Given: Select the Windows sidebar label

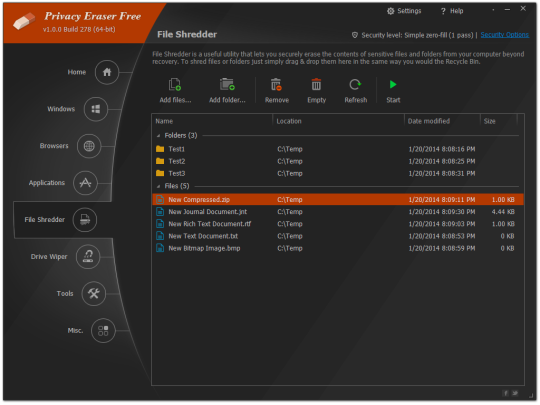Looking at the screenshot, I should pyautogui.click(x=61, y=109).
